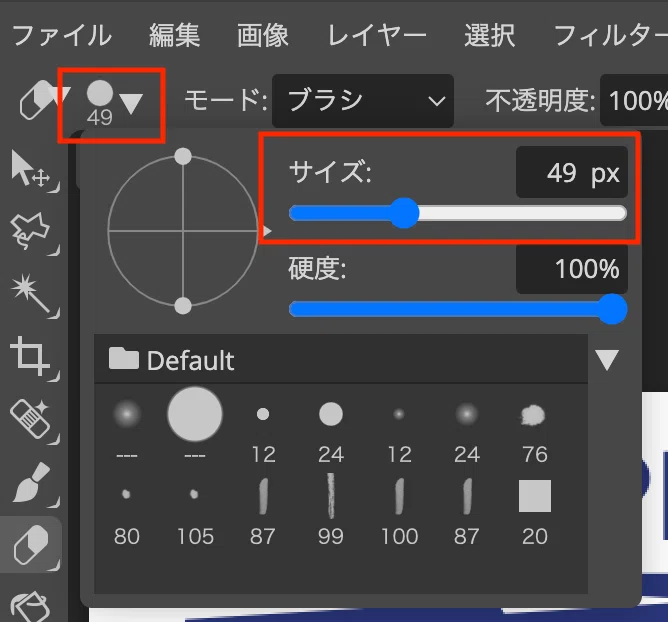Image resolution: width=668 pixels, height=622 pixels.
Task: Click the モード: label text
Action: (x=226, y=101)
